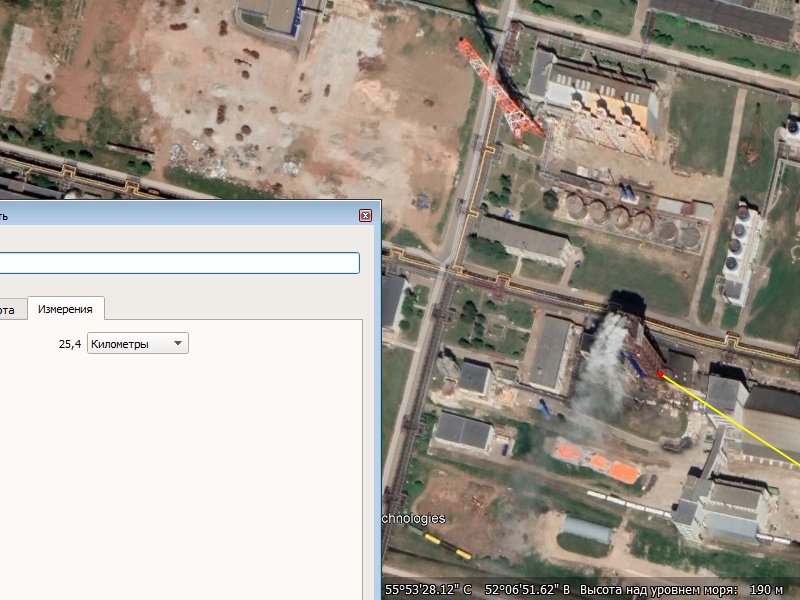
Task: Close the measurement dialog window
Action: pyautogui.click(x=365, y=215)
